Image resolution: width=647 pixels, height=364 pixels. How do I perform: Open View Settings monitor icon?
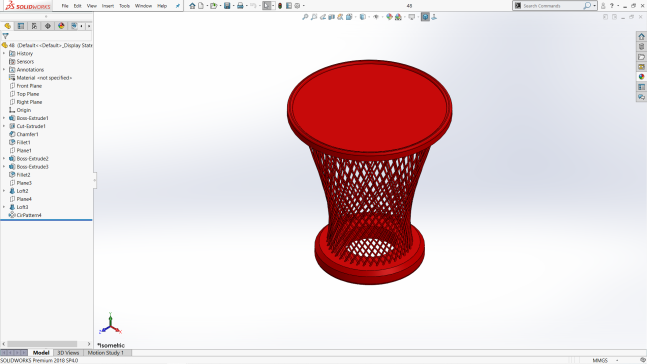[411, 17]
